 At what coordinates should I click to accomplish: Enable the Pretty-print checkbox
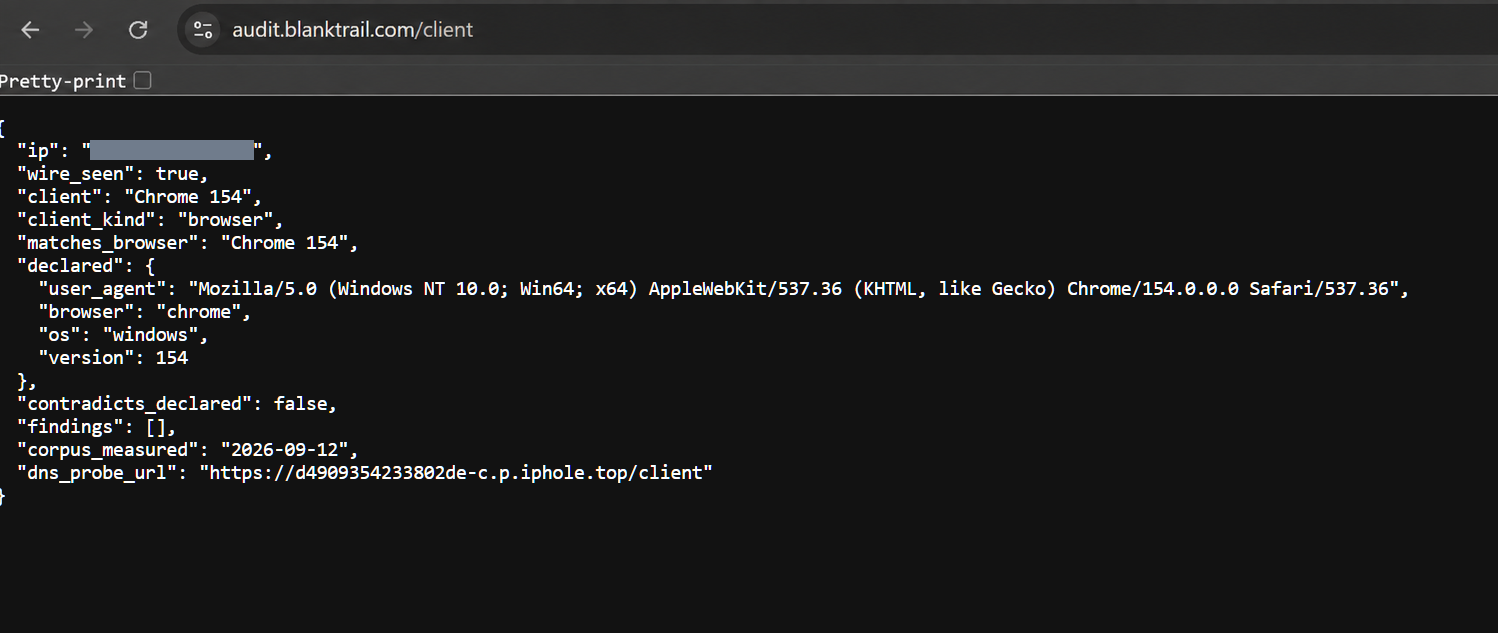point(143,80)
